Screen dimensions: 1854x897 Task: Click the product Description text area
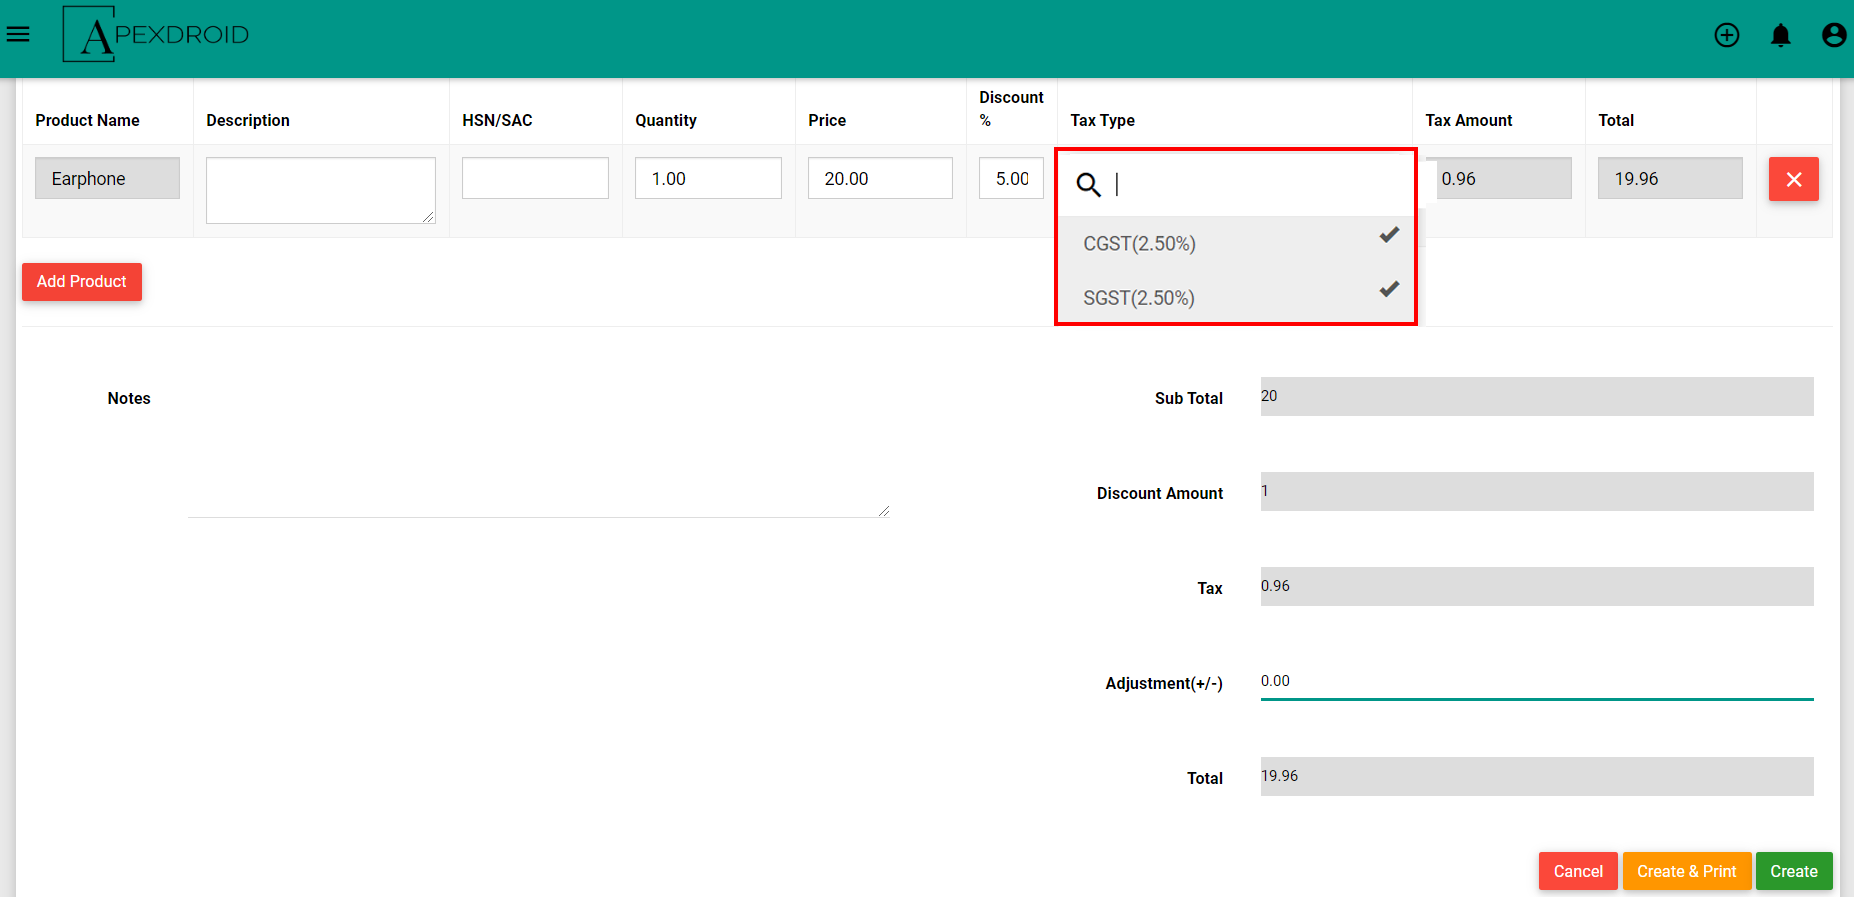point(321,190)
